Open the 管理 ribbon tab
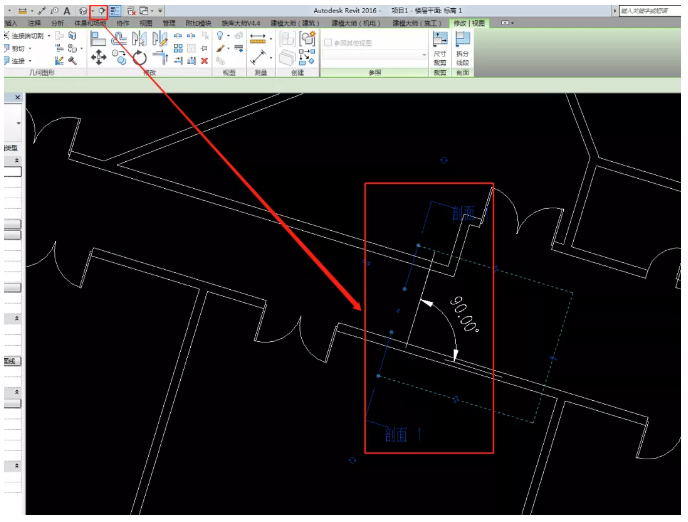The width and height of the screenshot is (688, 522). pyautogui.click(x=169, y=23)
